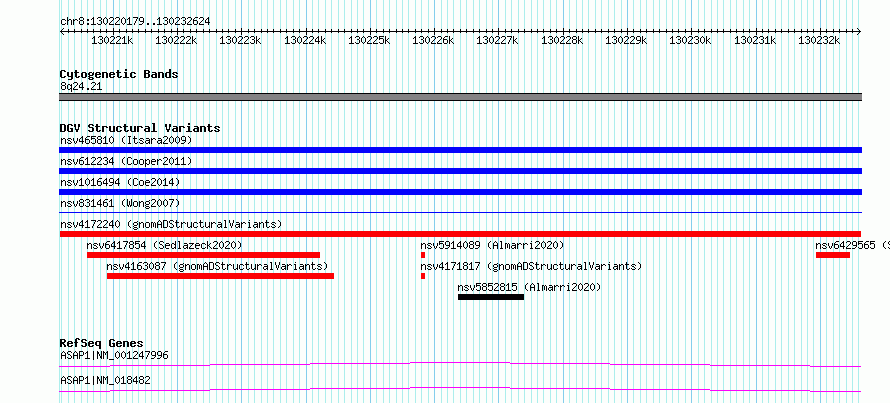Click the chr8:130220179..130232624 coordinates text
Image resolution: width=890 pixels, height=403 pixels.
pyautogui.click(x=135, y=22)
